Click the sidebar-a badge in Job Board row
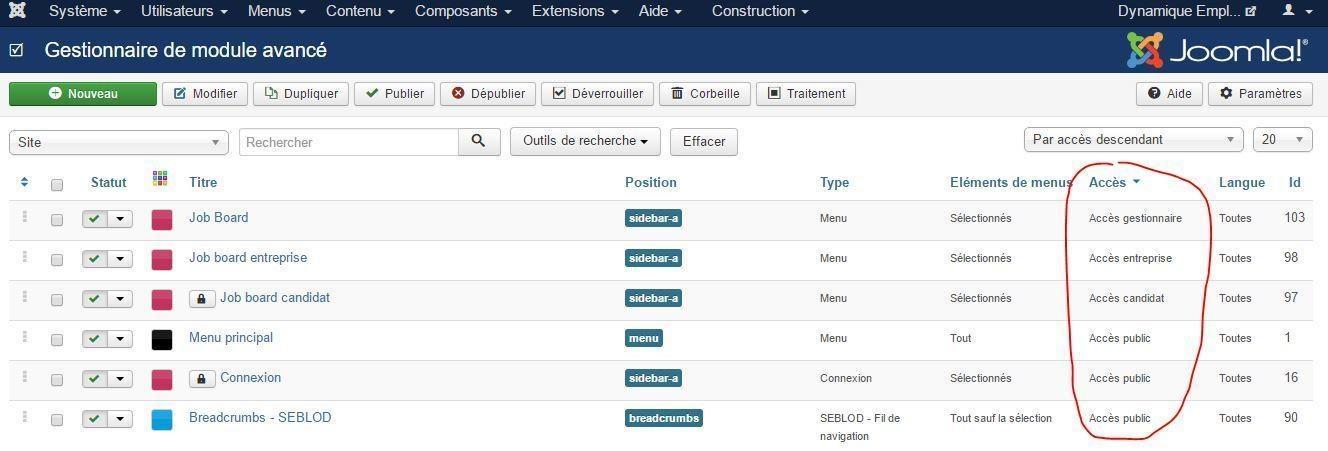Image resolution: width=1328 pixels, height=451 pixels. click(653, 218)
